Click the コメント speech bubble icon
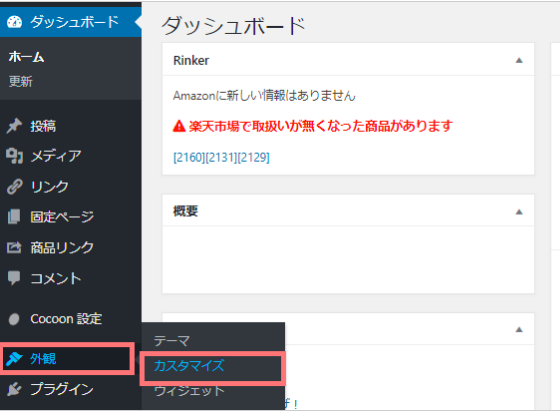 pyautogui.click(x=14, y=278)
